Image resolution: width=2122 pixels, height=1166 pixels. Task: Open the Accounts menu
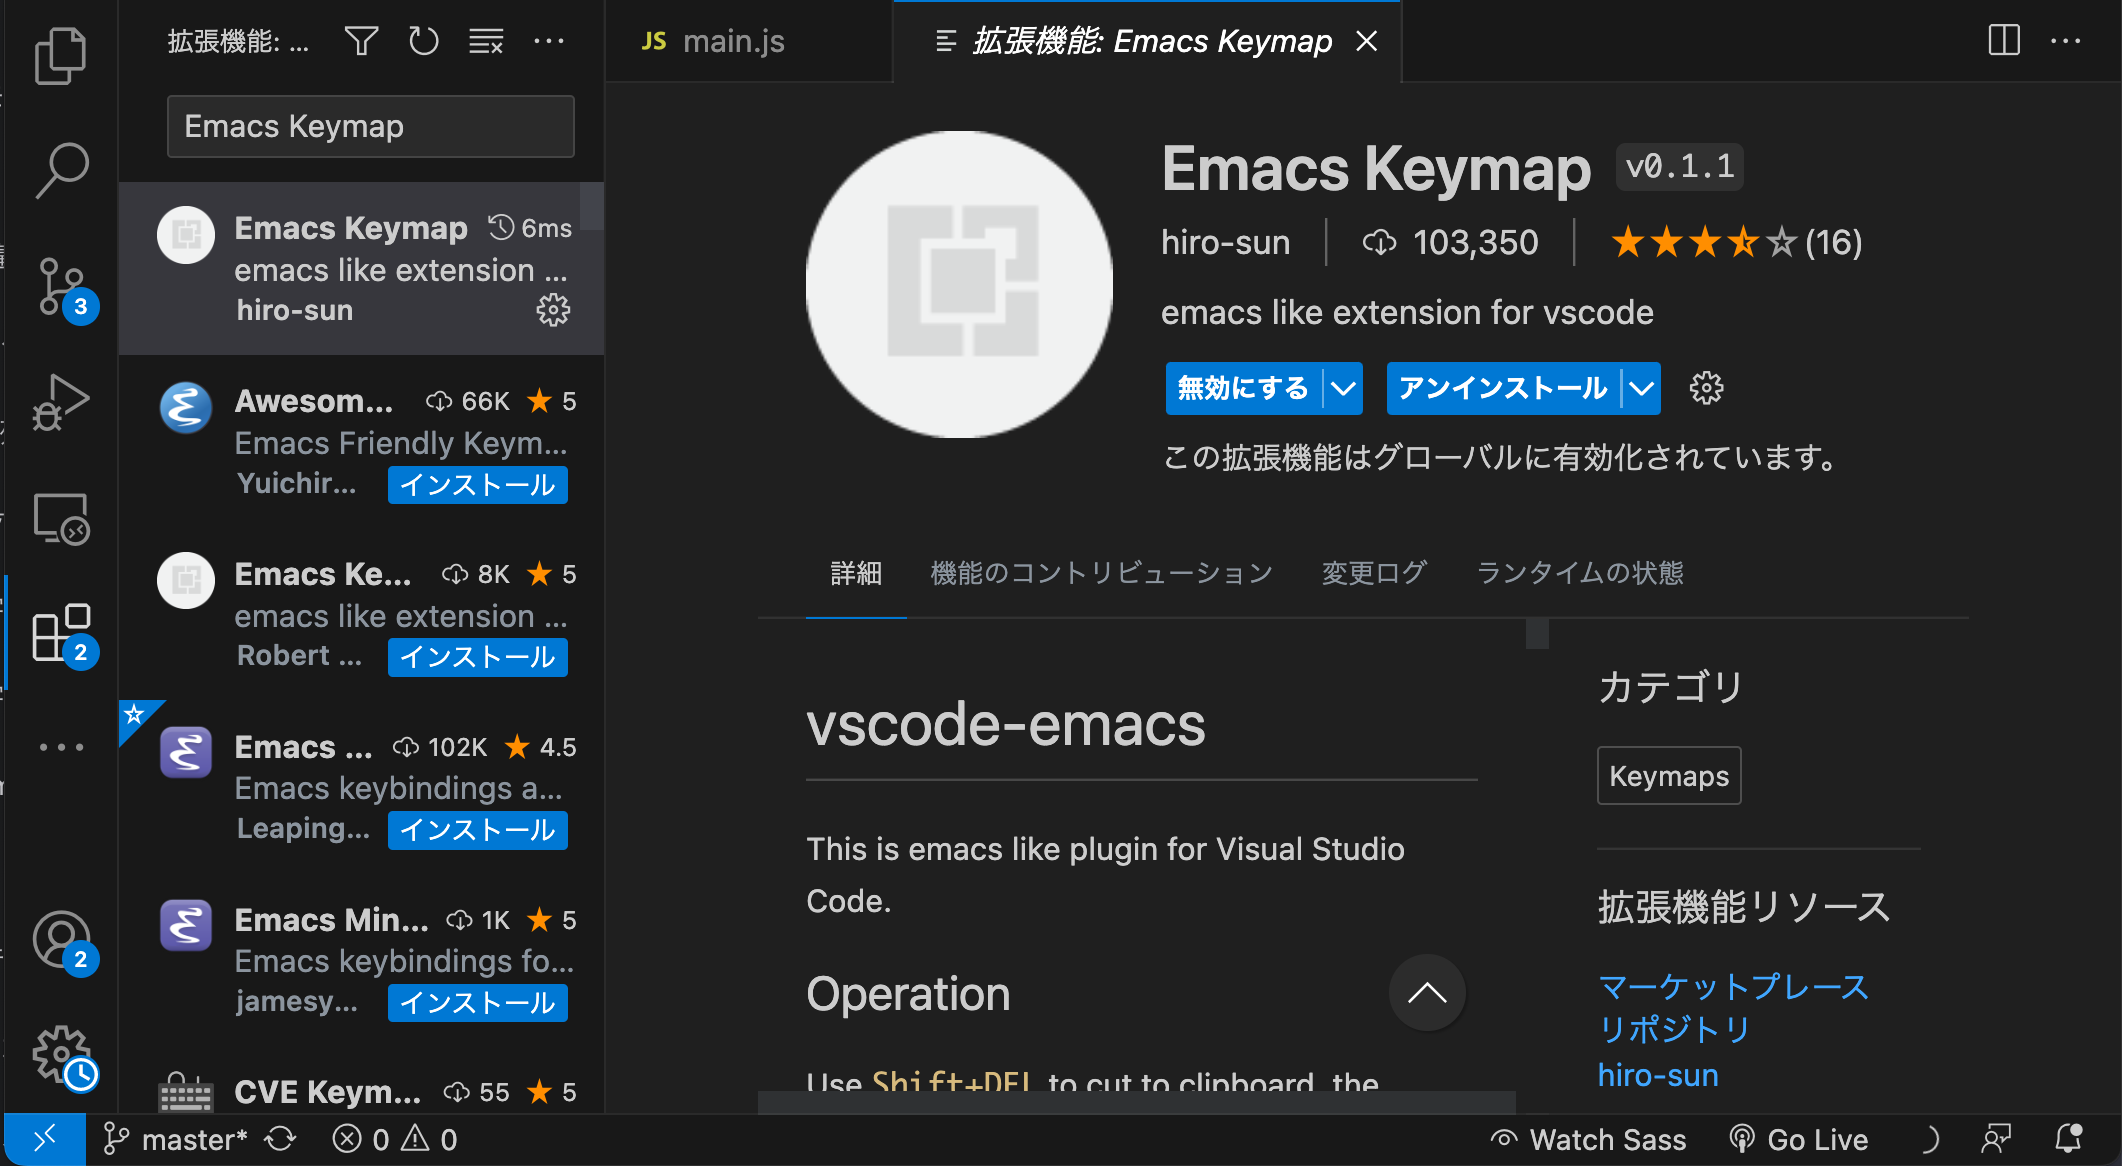click(63, 941)
